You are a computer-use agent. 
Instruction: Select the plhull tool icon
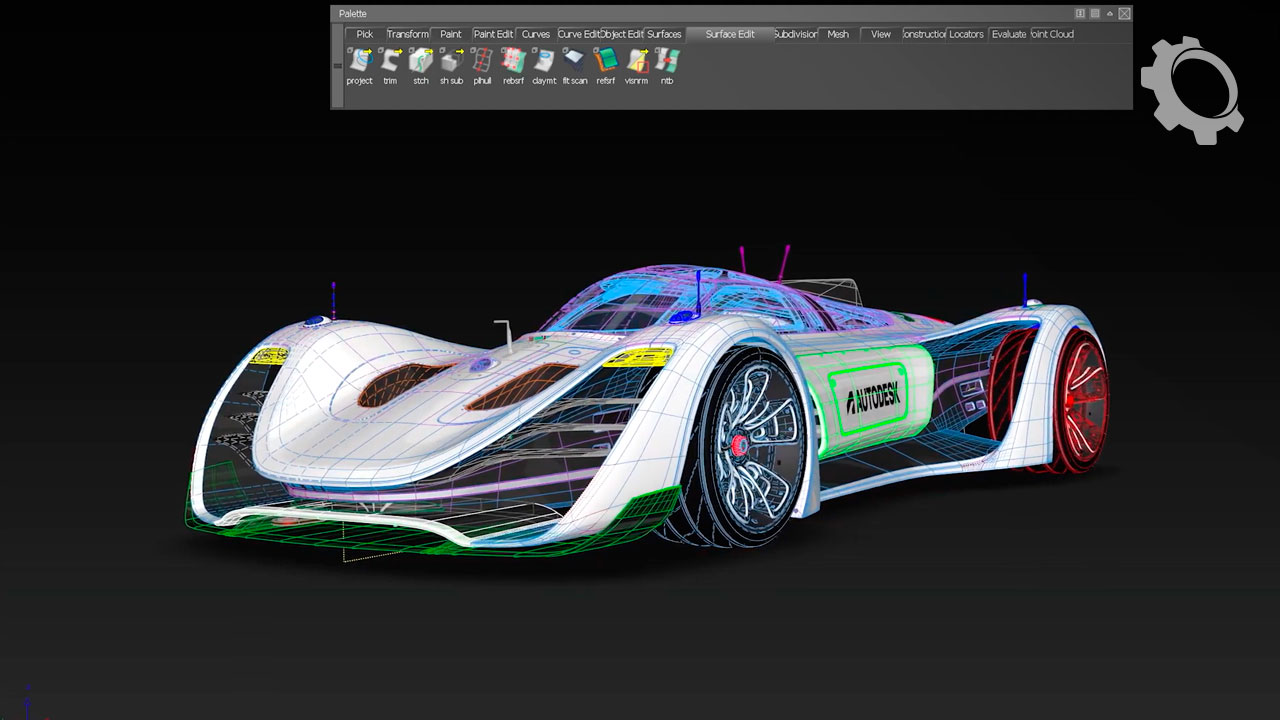tap(482, 61)
